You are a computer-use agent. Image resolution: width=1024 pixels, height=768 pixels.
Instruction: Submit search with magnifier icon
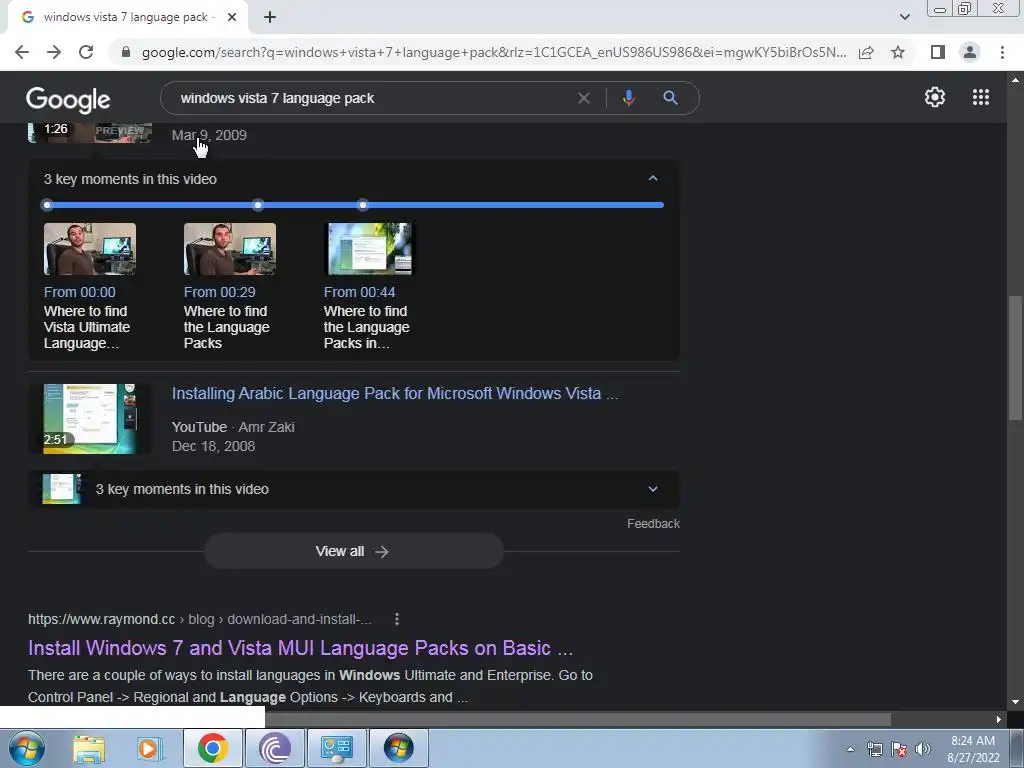(x=670, y=98)
